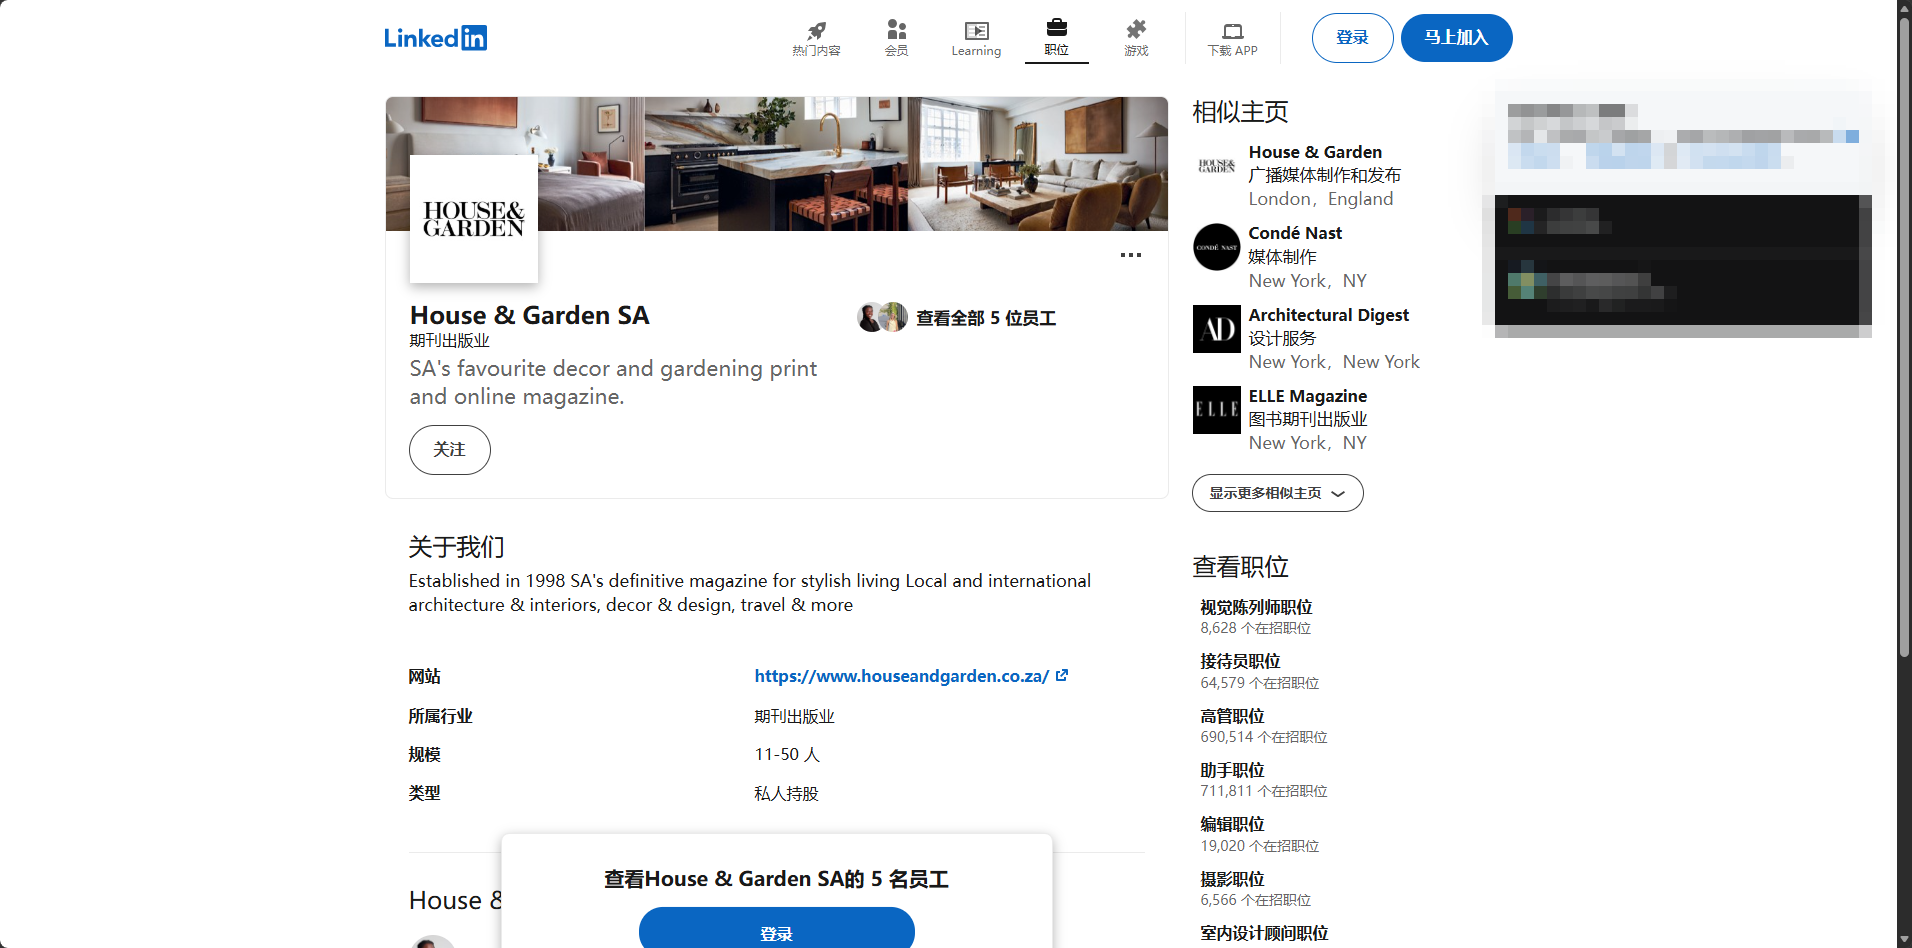Expand 显示更多相似主页 dropdown
The image size is (1912, 948).
[1278, 493]
